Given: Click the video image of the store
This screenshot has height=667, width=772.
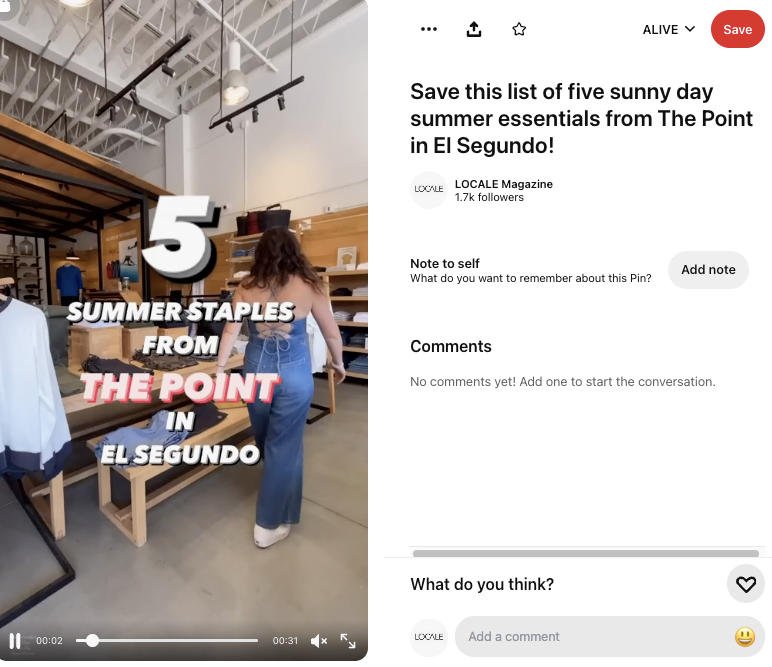Looking at the screenshot, I should (184, 315).
